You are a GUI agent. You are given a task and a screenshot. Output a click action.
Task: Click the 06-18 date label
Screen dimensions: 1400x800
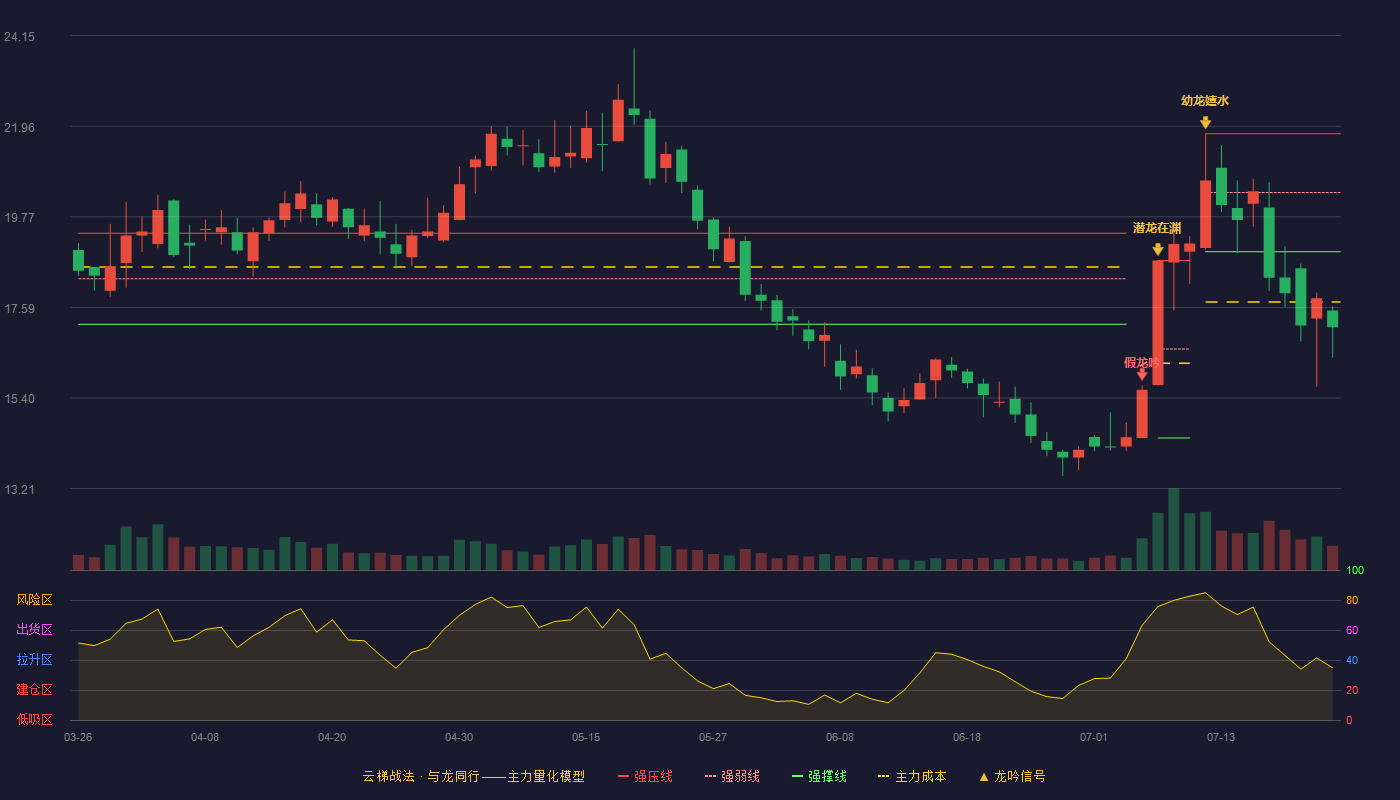[x=967, y=737]
